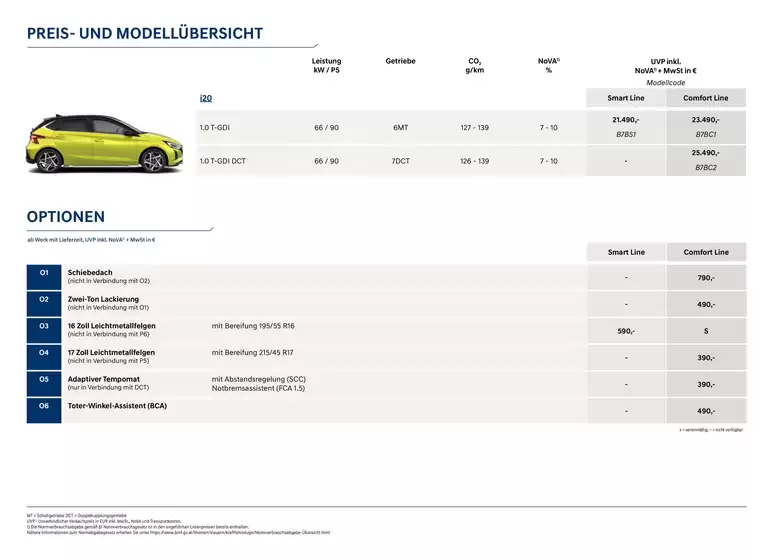Click the NoVA % column header
The image size is (773, 560).
[x=549, y=66]
